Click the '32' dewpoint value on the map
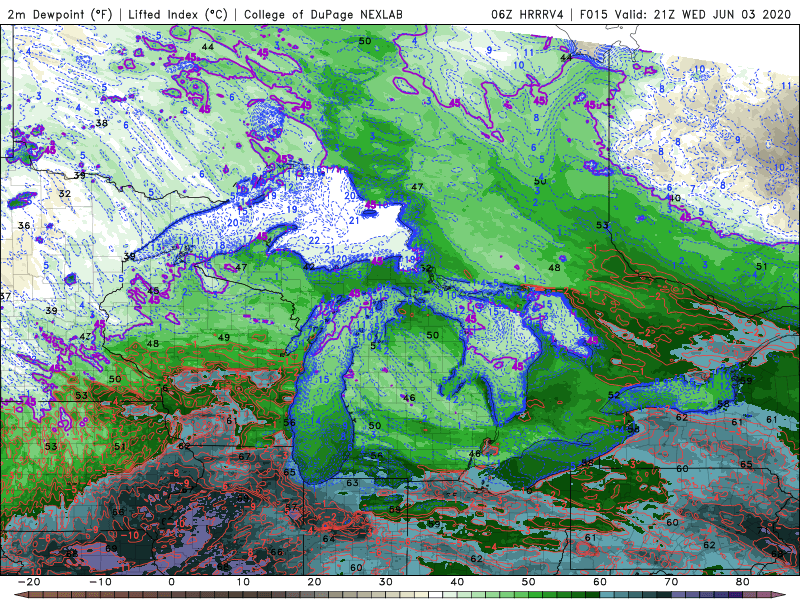Image resolution: width=800 pixels, height=600 pixels. pyautogui.click(x=64, y=194)
